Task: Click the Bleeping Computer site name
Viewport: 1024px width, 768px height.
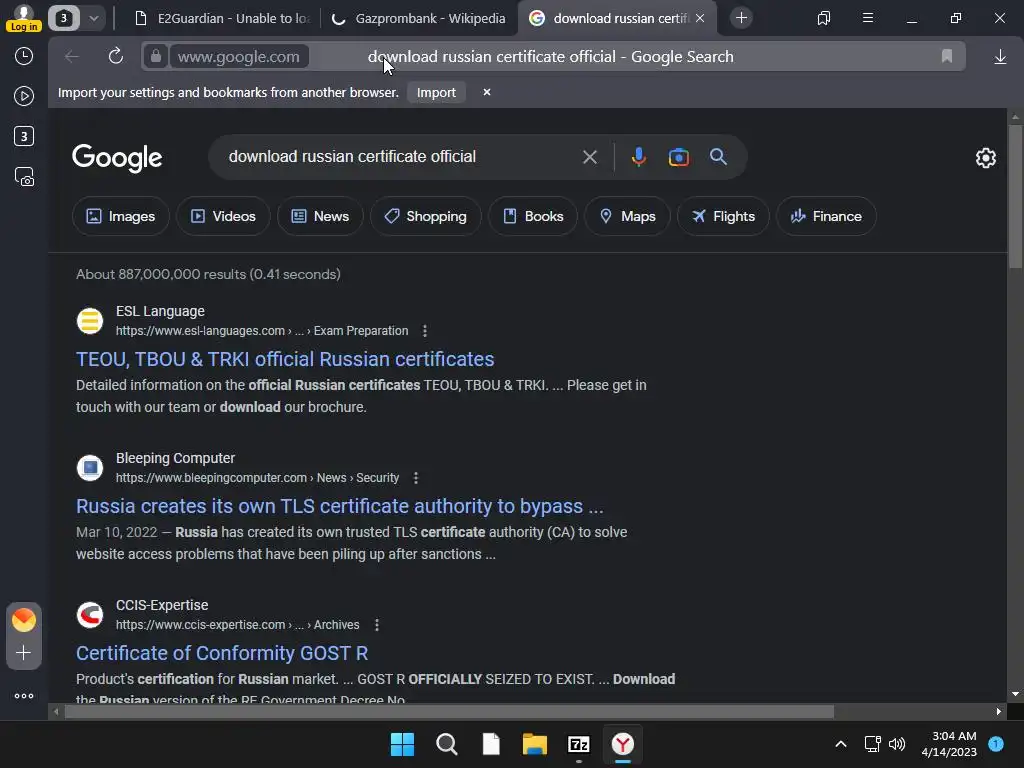Action: pos(175,458)
